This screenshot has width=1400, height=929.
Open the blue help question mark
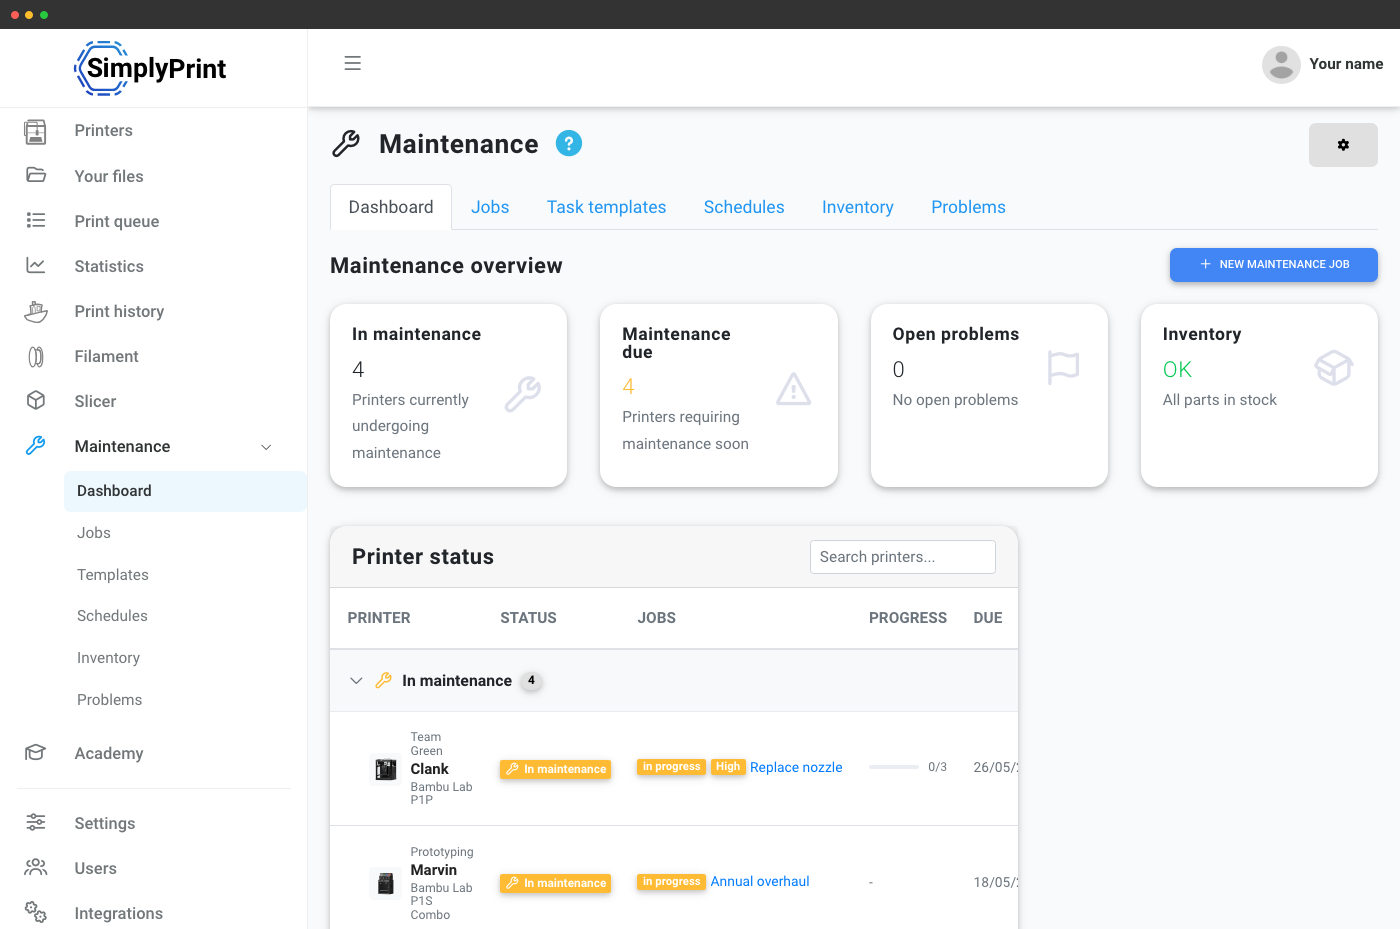coord(569,144)
